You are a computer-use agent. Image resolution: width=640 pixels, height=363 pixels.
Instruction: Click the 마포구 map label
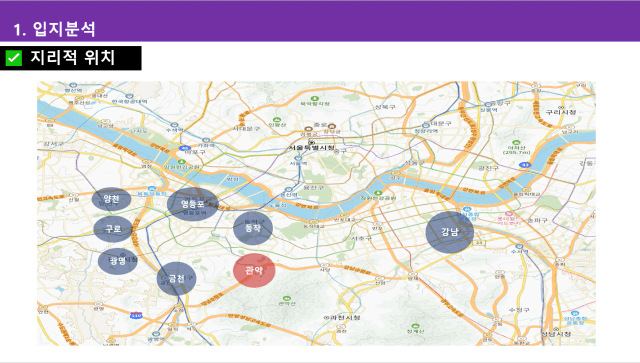click(195, 152)
